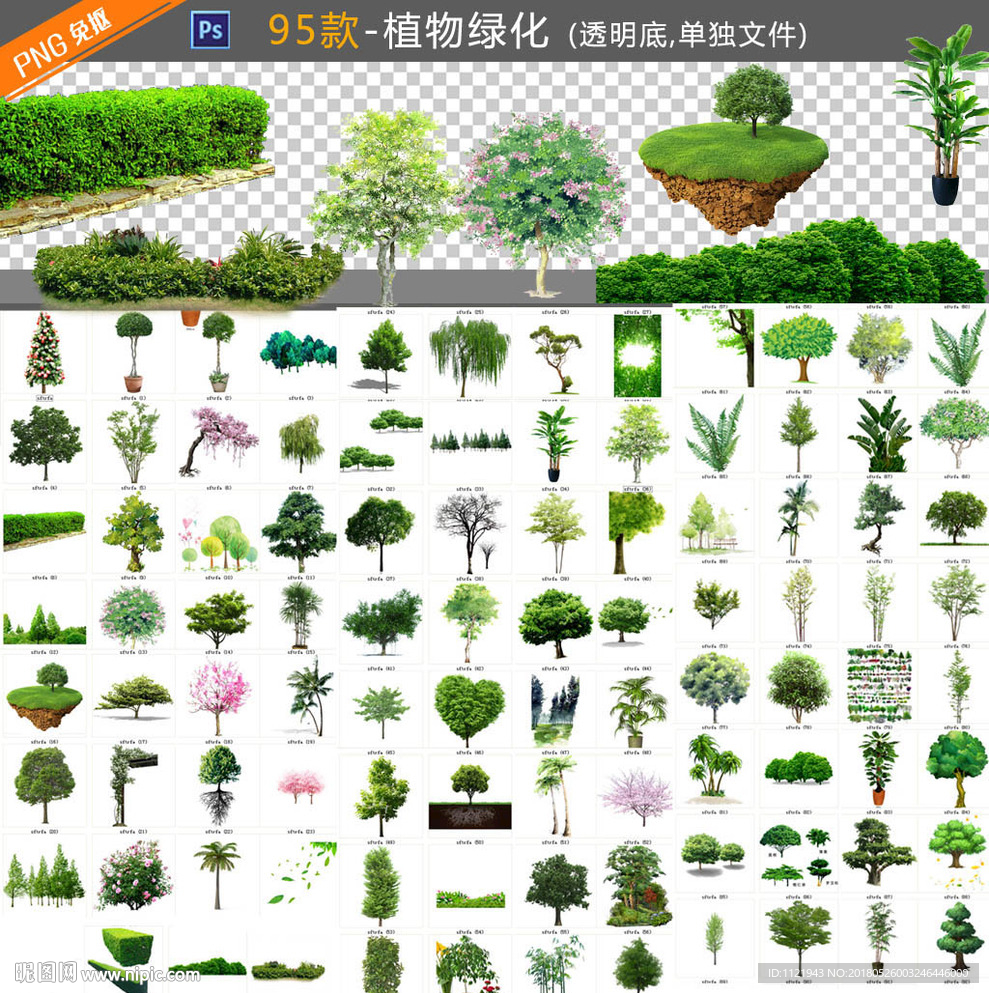Click the blue Photoshop Ps icon
This screenshot has width=989, height=993.
click(209, 31)
